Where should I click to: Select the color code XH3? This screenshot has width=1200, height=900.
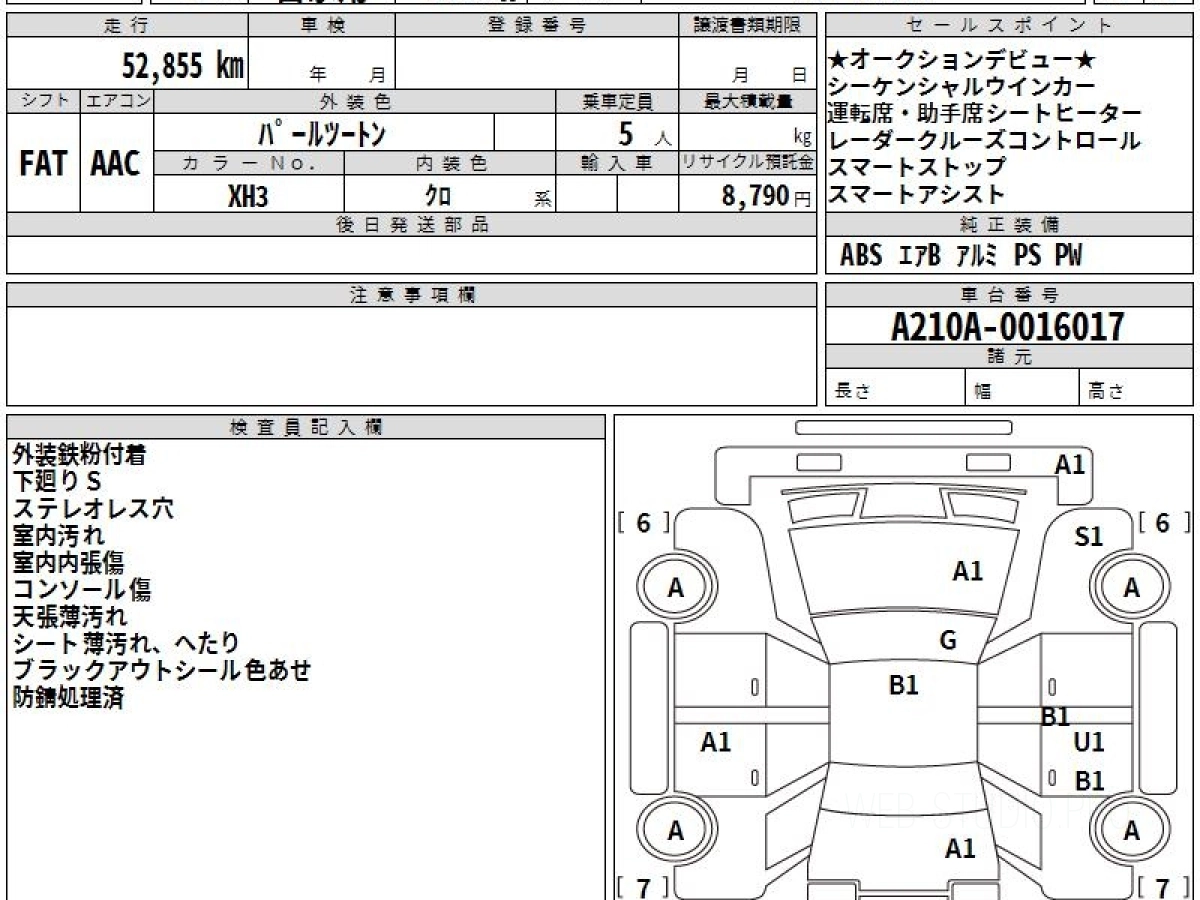tap(248, 196)
